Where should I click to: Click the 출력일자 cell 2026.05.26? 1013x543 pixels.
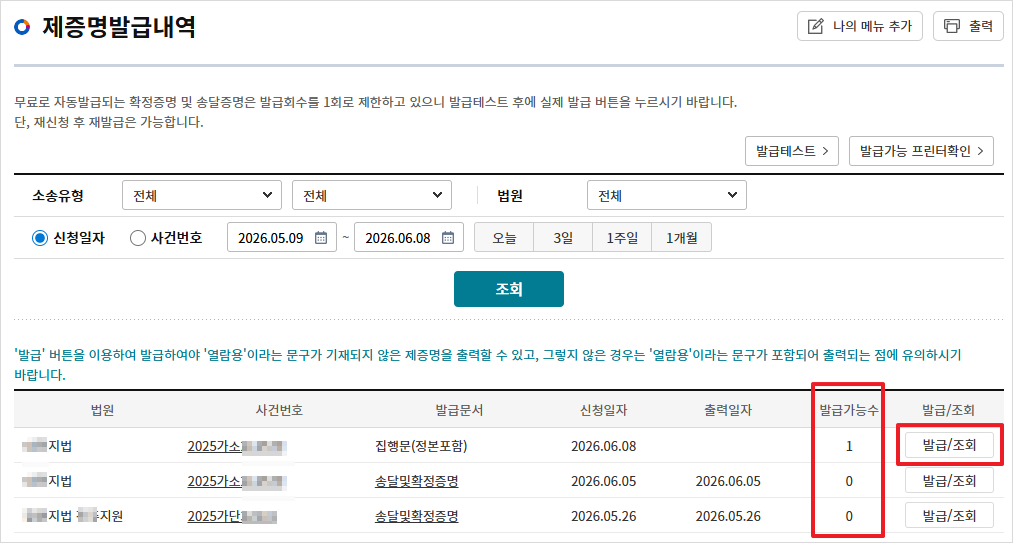click(728, 516)
